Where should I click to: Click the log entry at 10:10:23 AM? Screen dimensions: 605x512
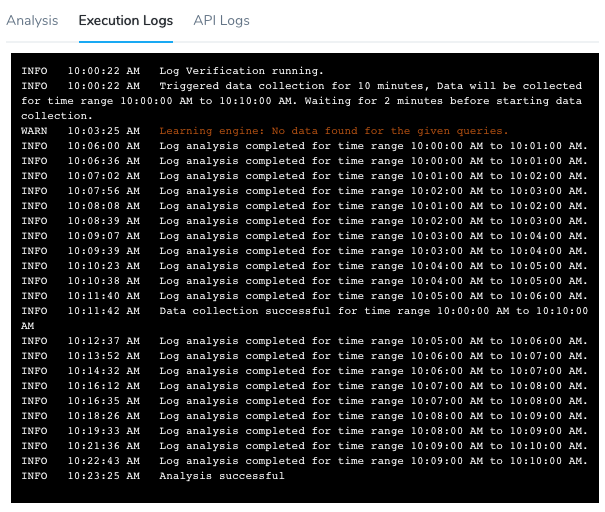pos(304,266)
